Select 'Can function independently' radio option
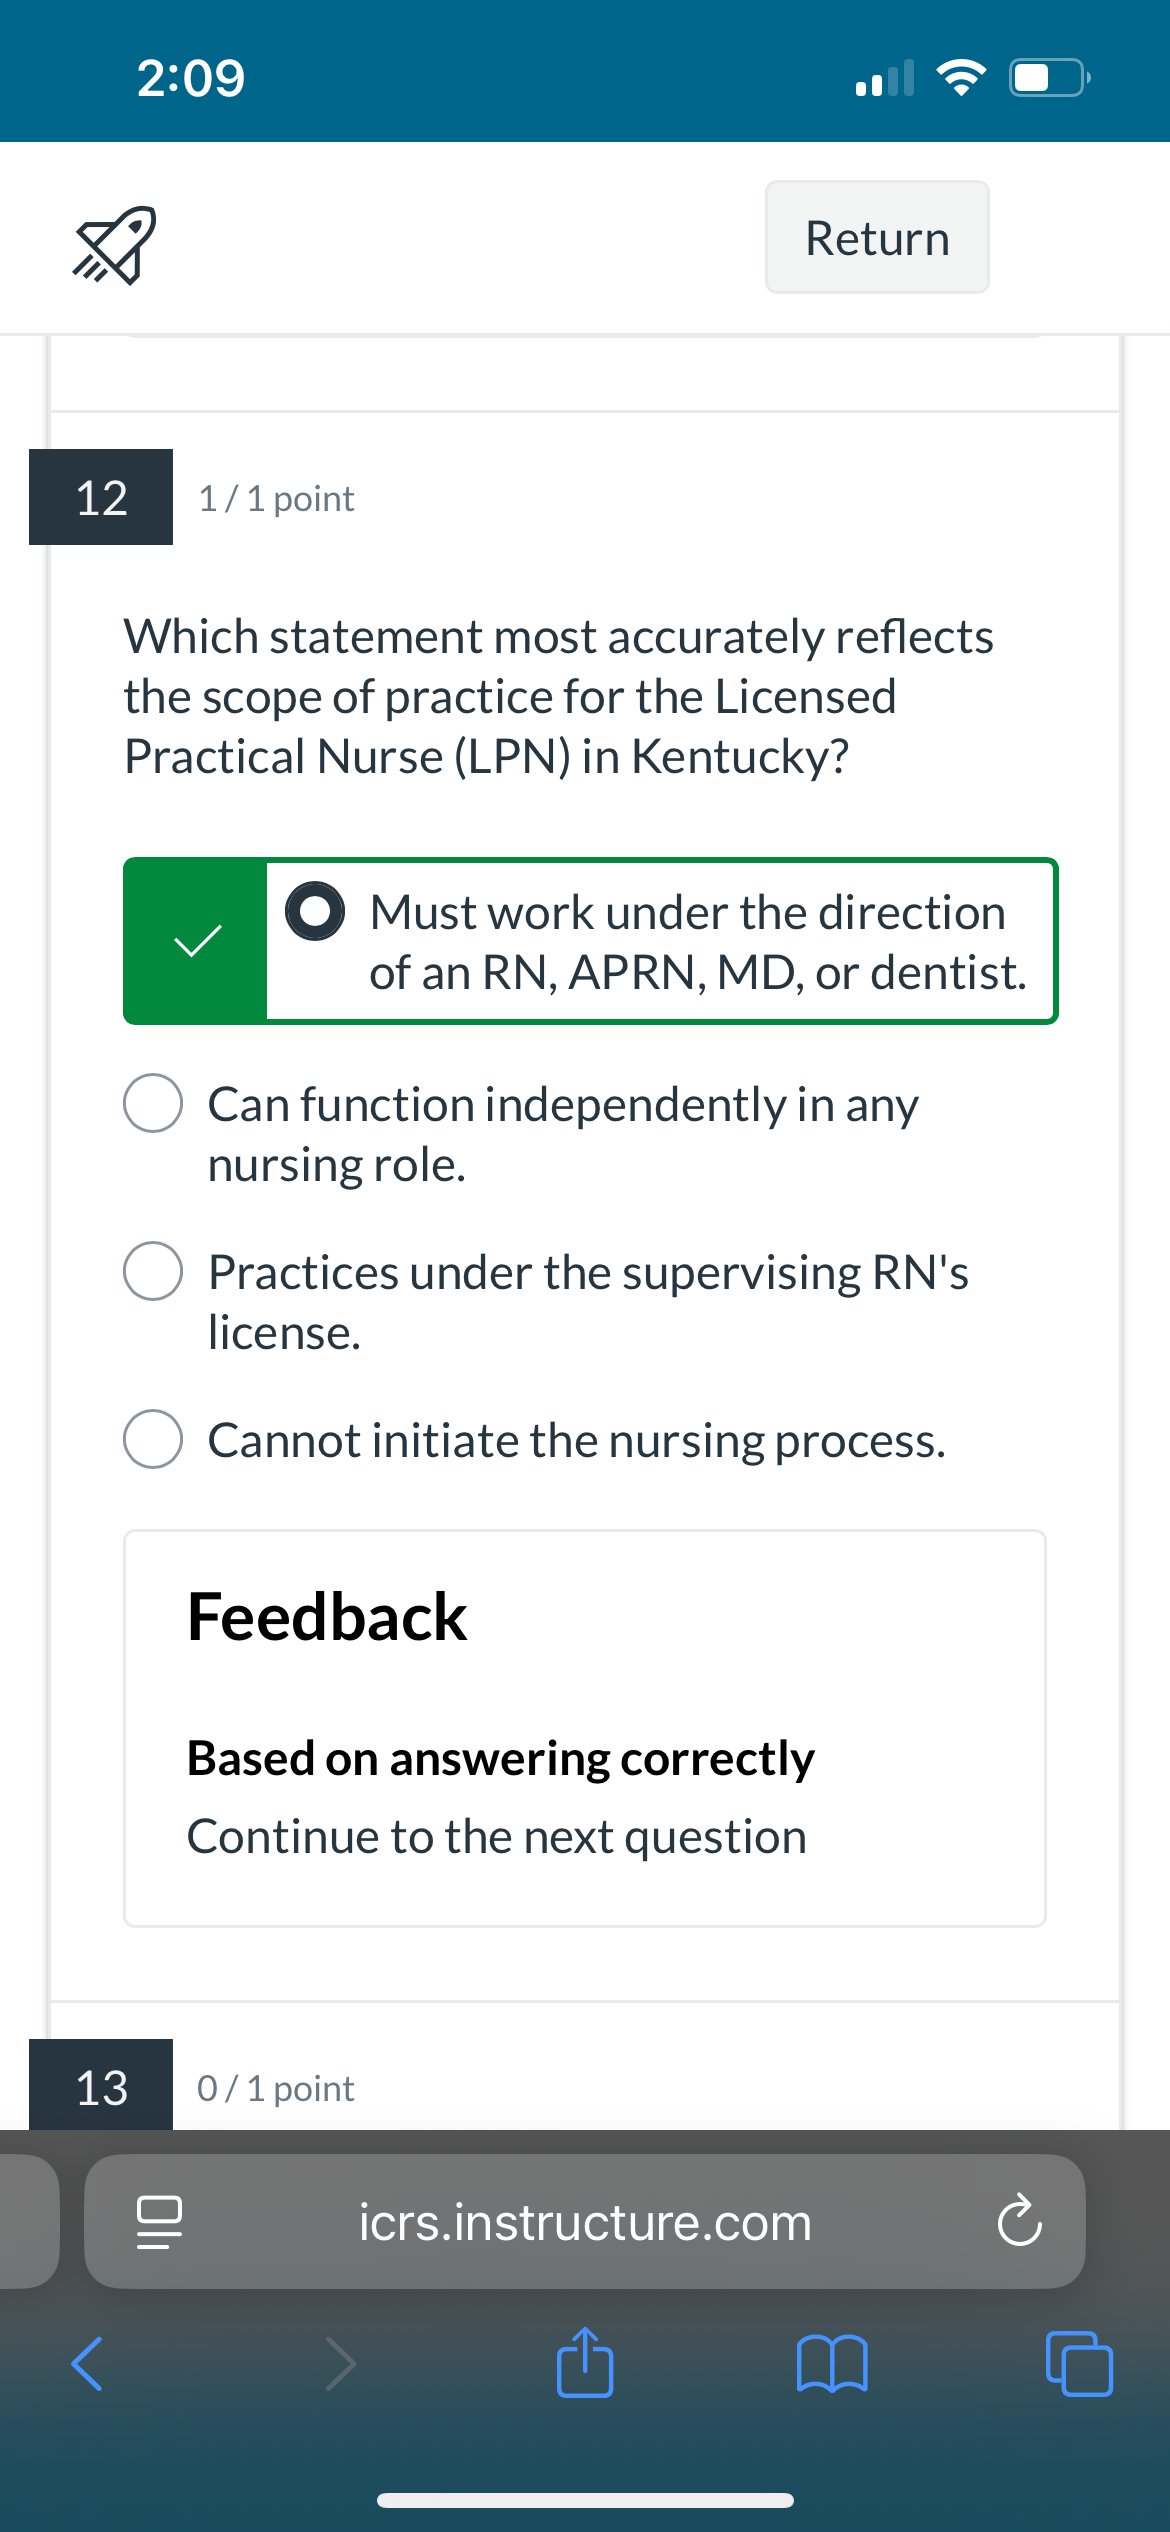 (153, 1103)
